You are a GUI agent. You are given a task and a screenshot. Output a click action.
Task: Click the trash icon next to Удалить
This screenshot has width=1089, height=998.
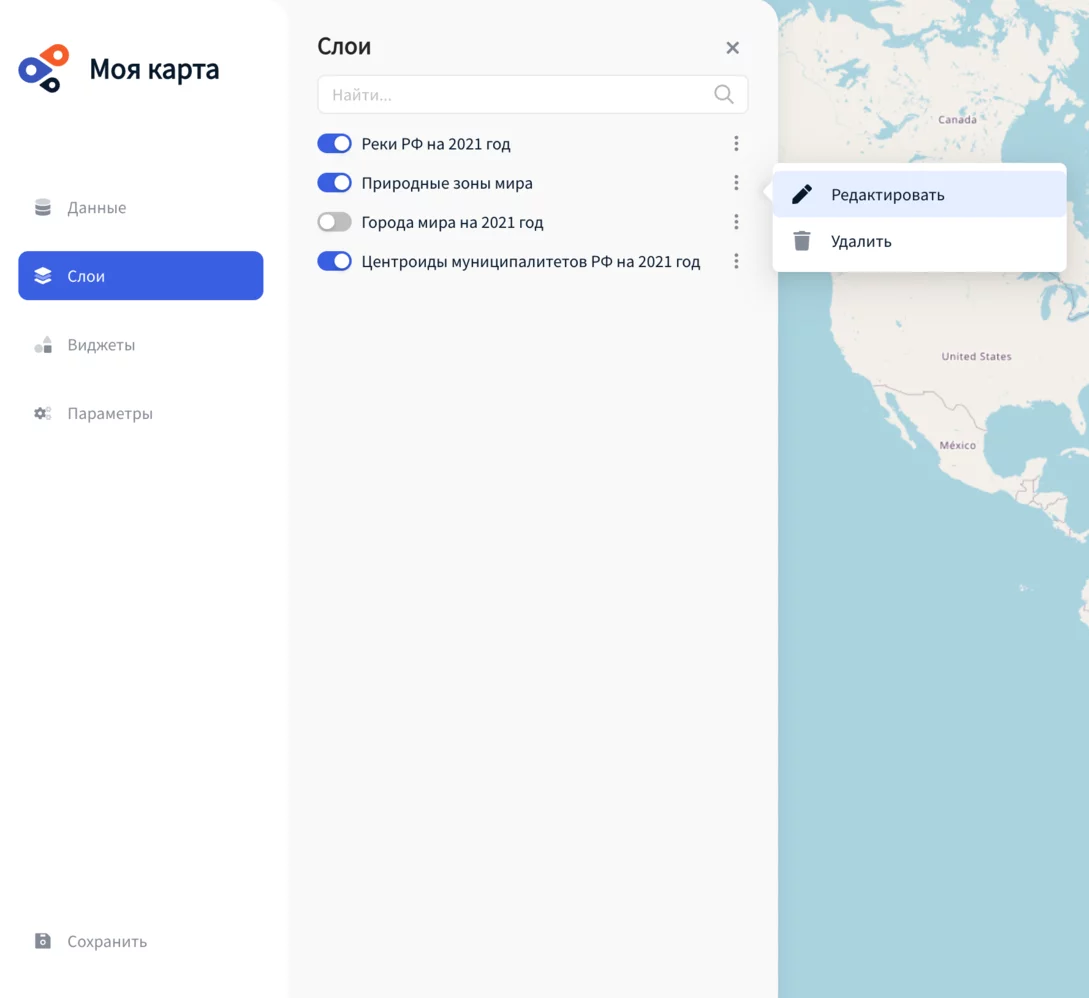pyautogui.click(x=802, y=241)
